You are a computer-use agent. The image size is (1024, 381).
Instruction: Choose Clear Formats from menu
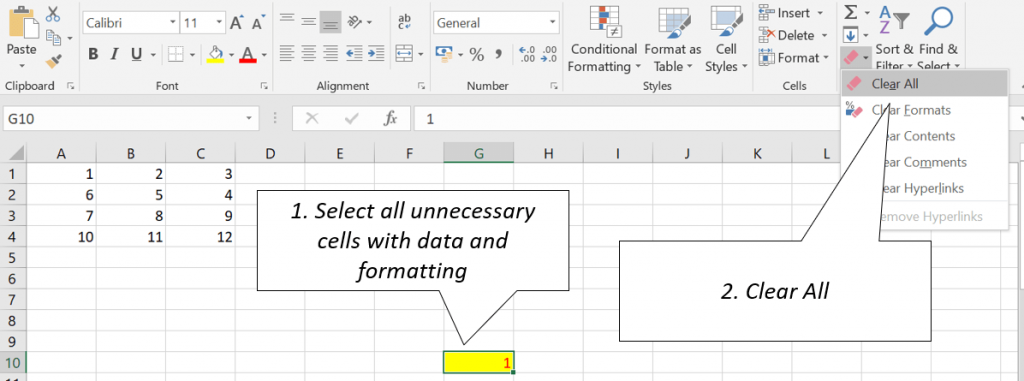point(924,110)
